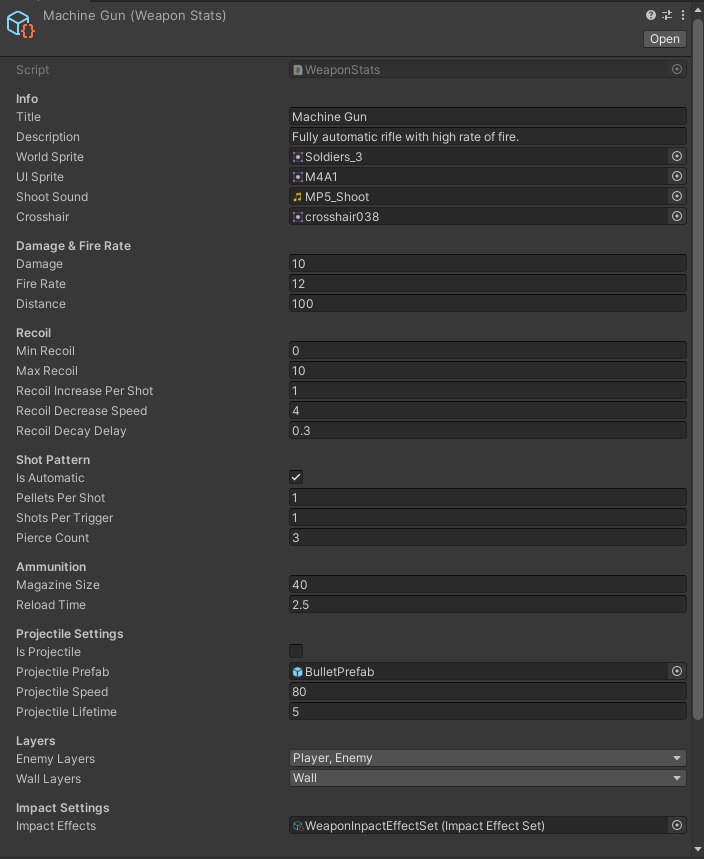Click object picker for Projectile Prefab

(677, 672)
